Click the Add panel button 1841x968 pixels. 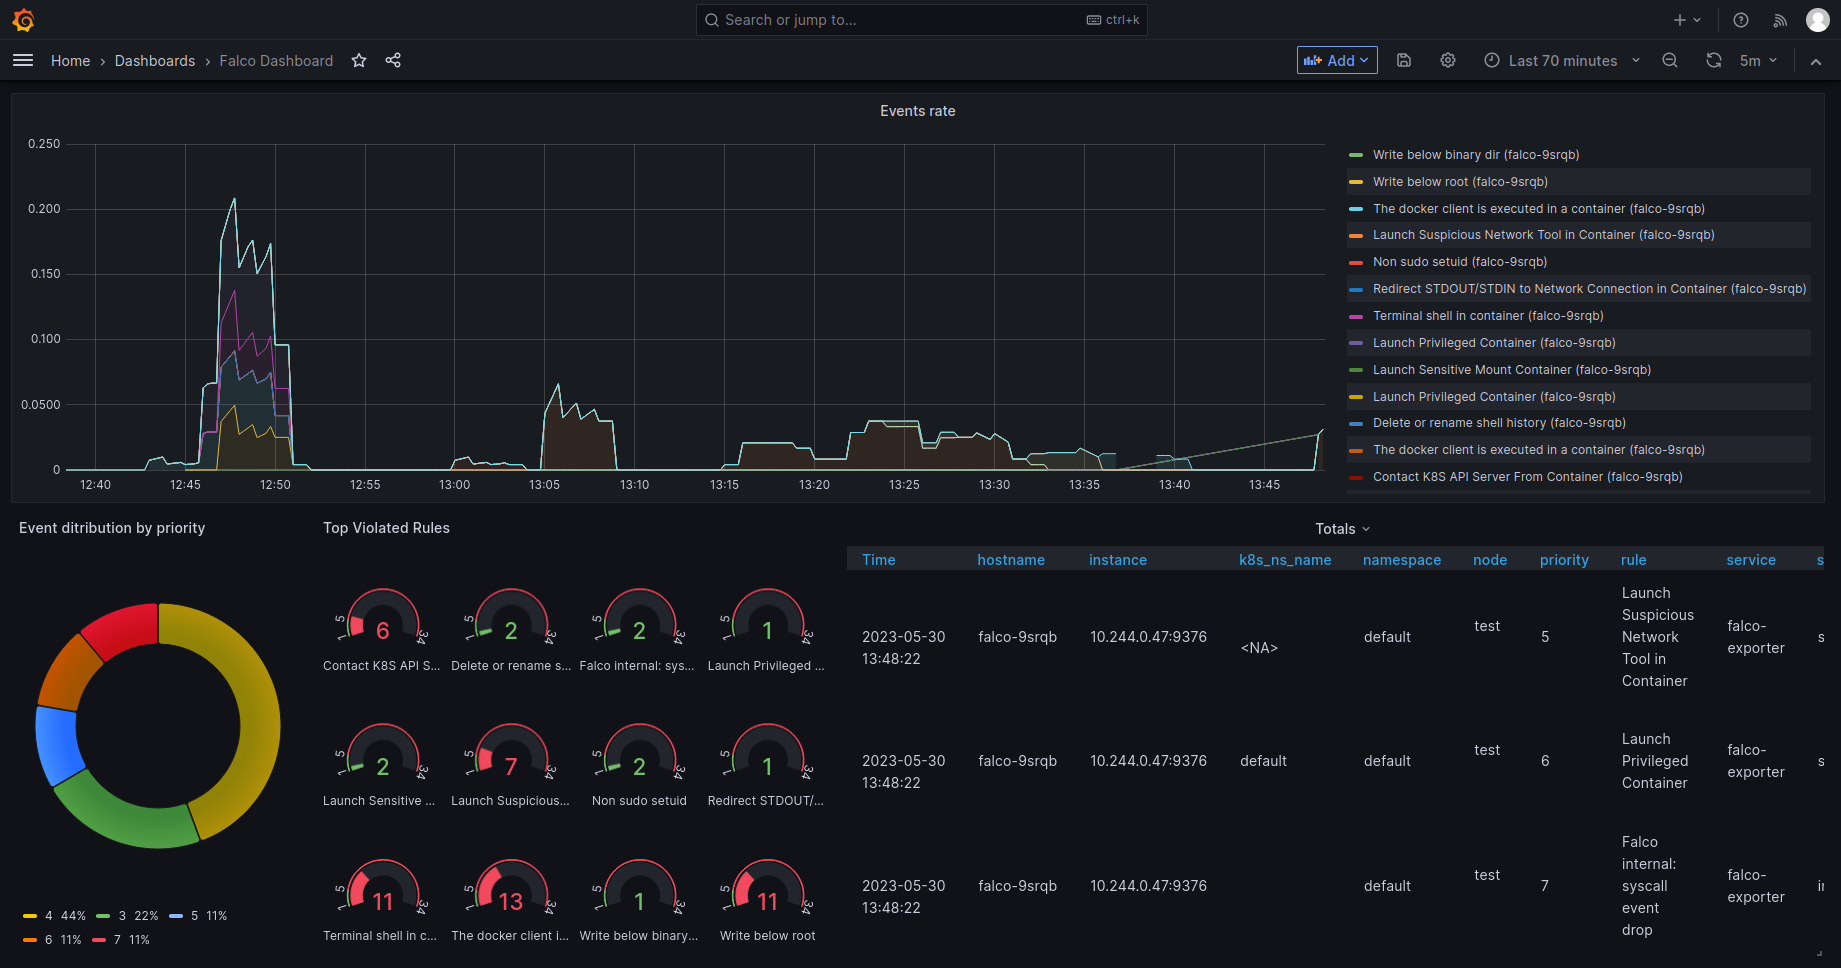1336,60
